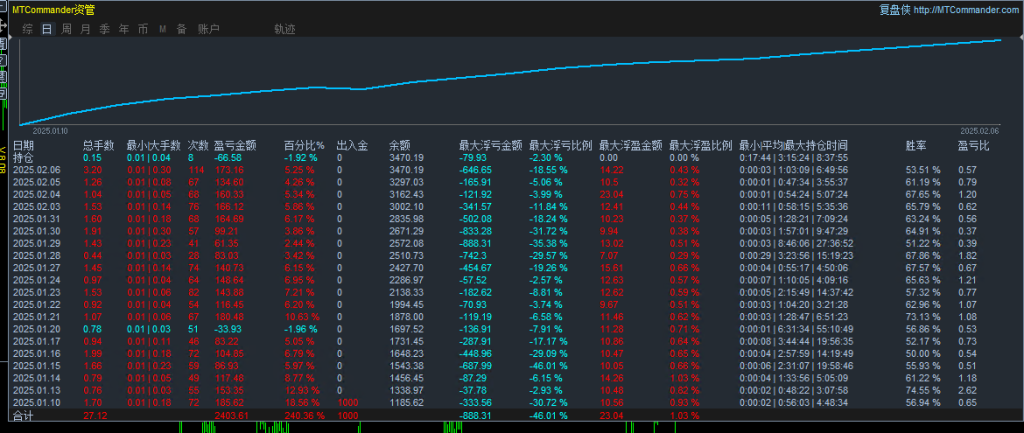Click the M tab
This screenshot has width=1024, height=433.
click(x=163, y=29)
